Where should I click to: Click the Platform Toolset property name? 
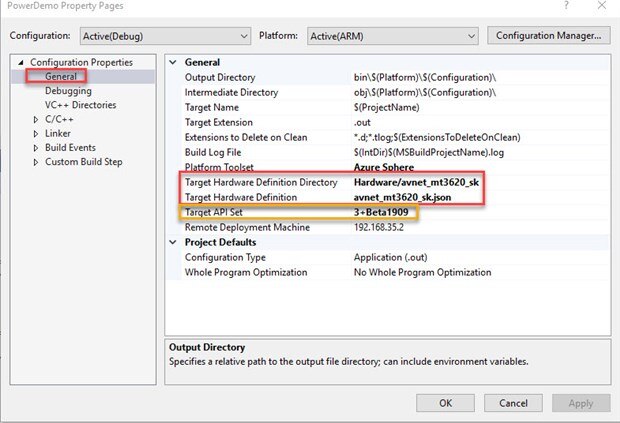(219, 167)
